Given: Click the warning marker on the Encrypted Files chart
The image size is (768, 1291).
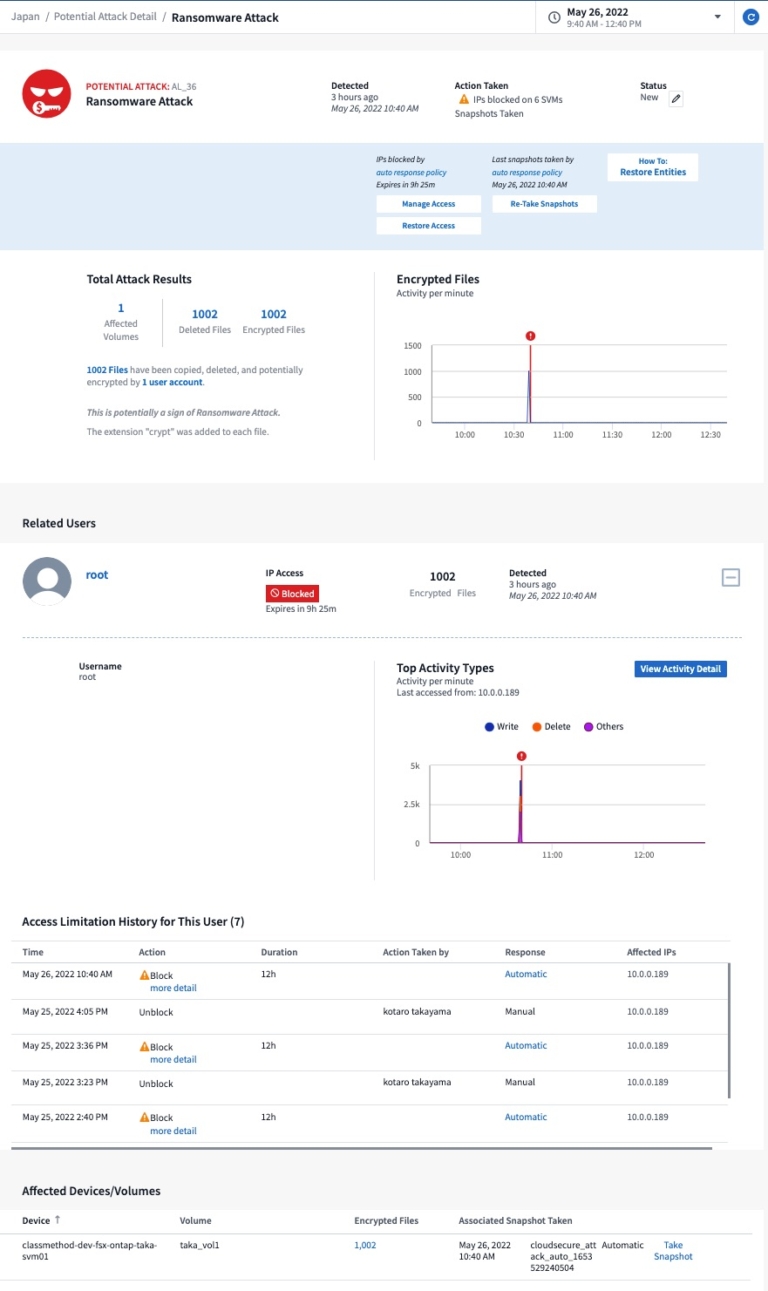Looking at the screenshot, I should click(x=531, y=336).
